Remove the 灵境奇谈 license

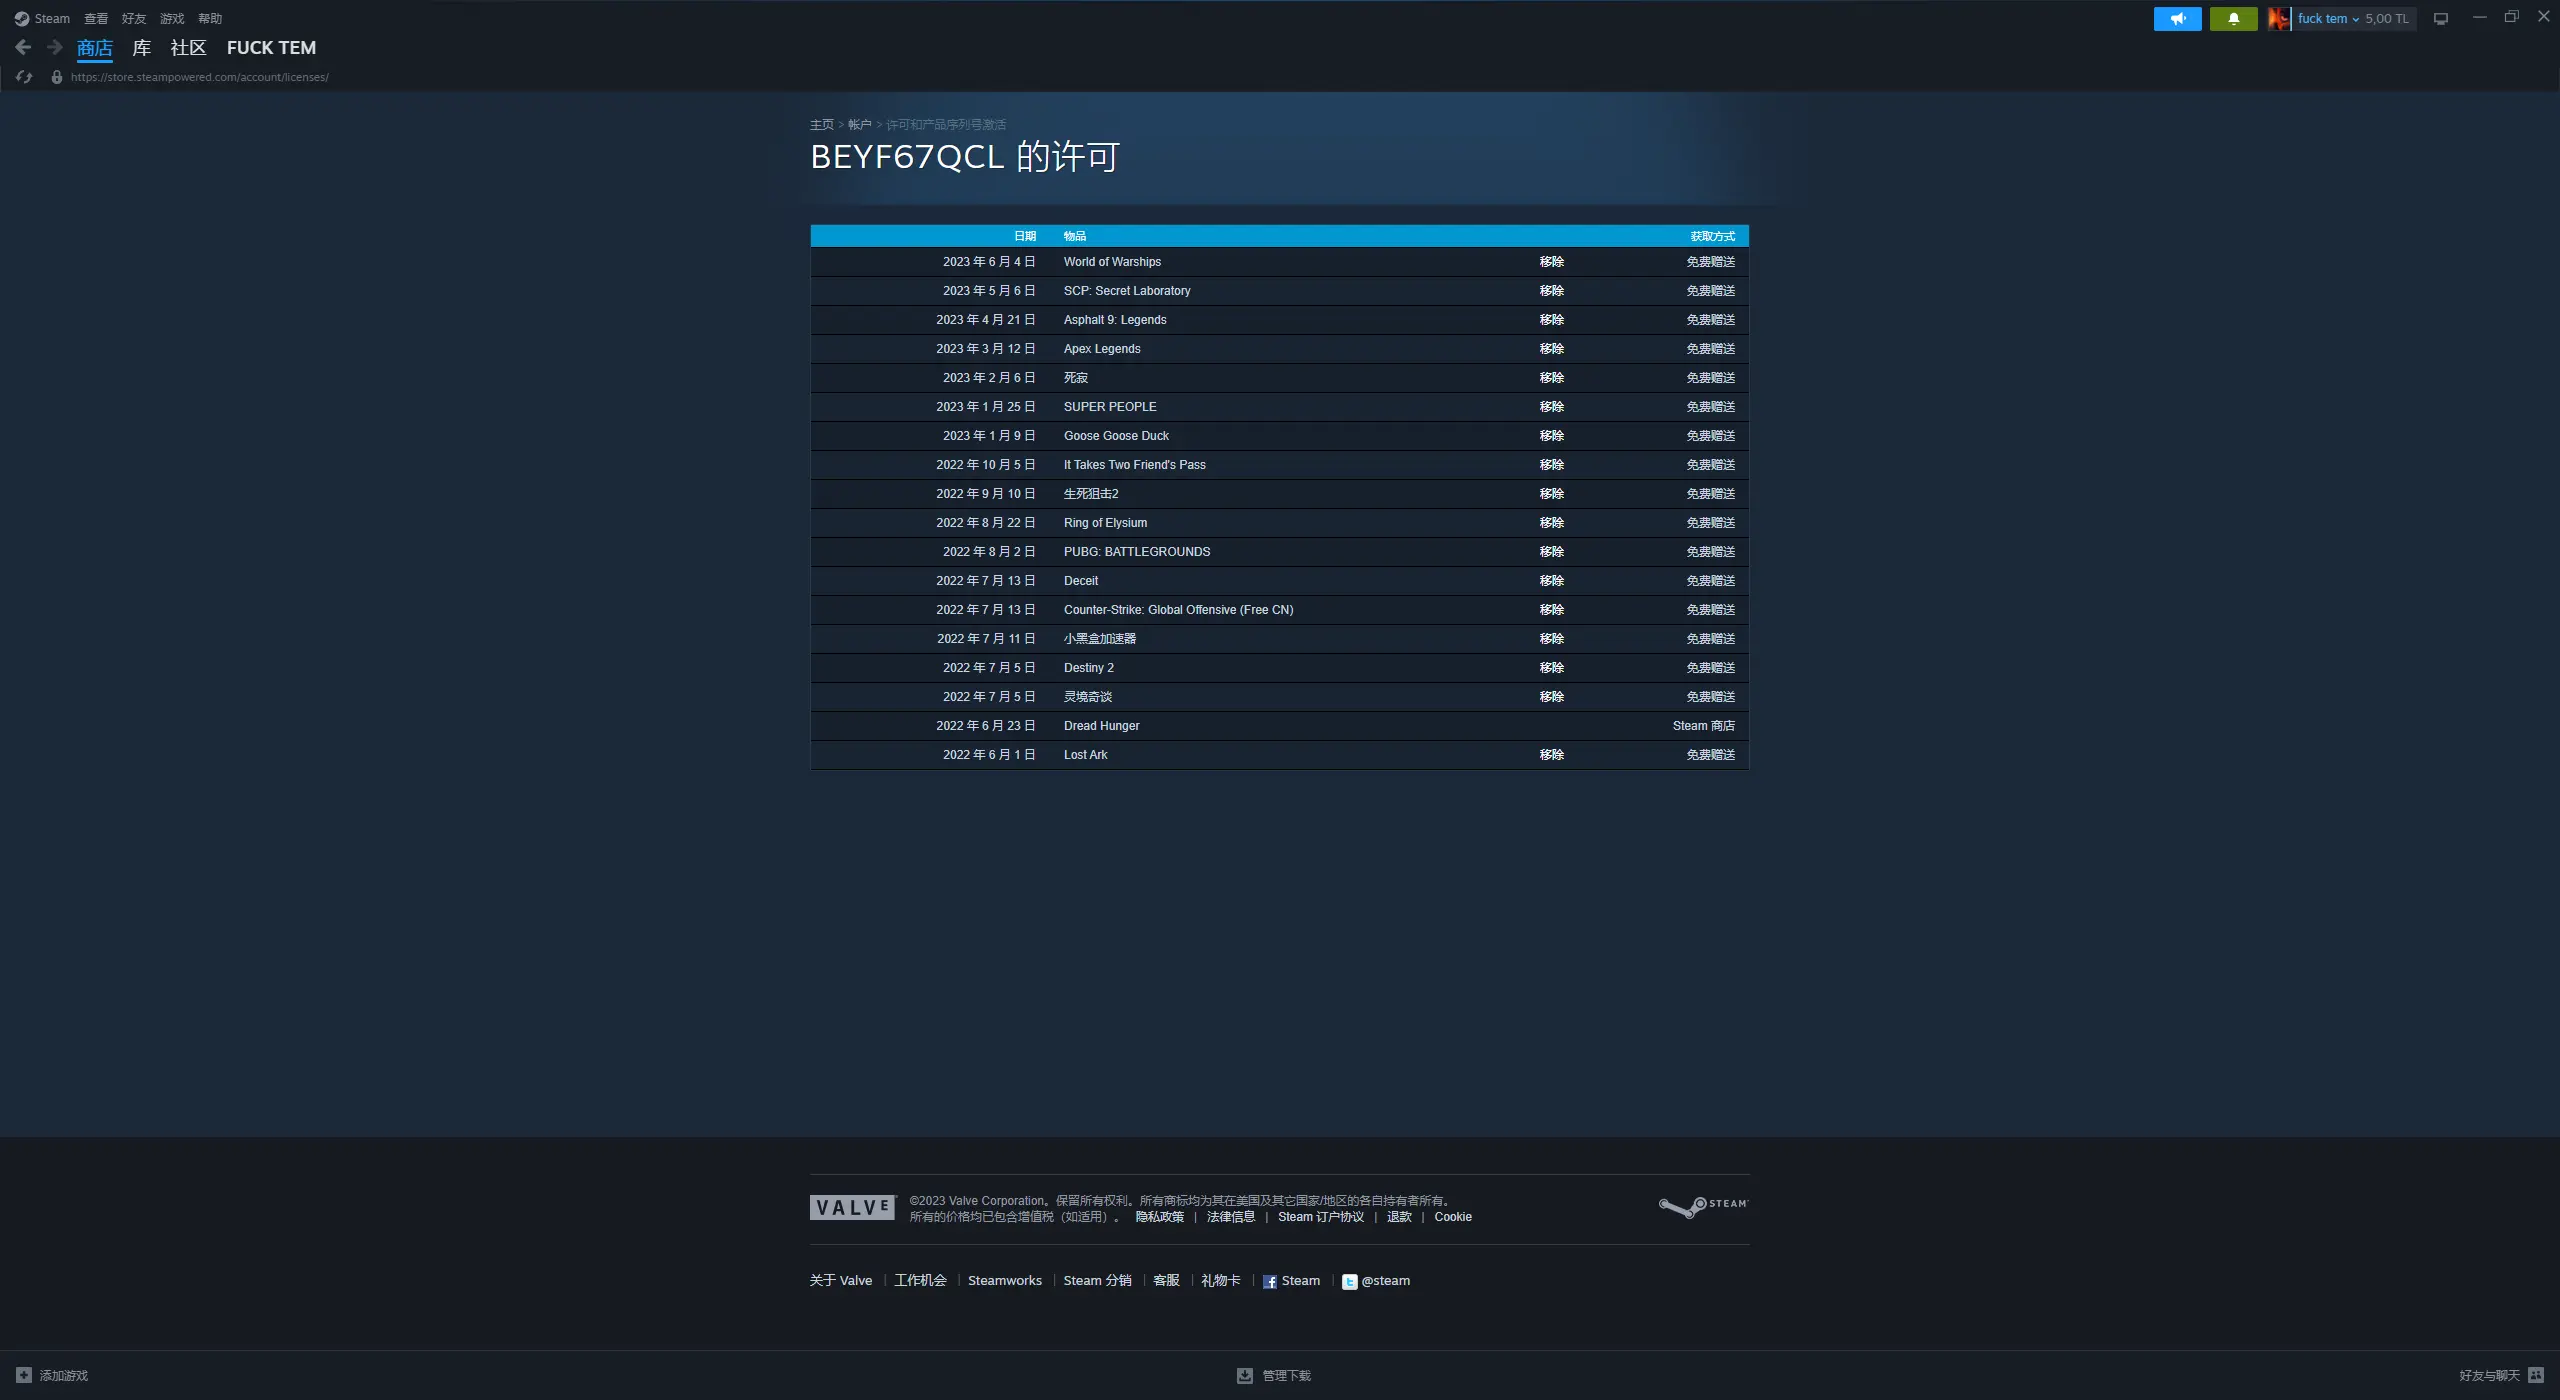tap(1552, 696)
